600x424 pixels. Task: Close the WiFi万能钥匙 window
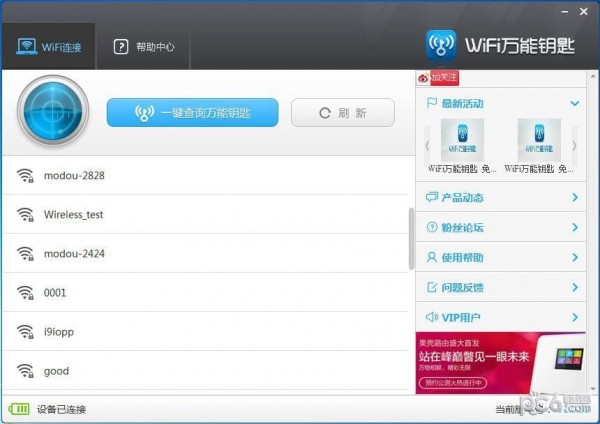pyautogui.click(x=584, y=12)
